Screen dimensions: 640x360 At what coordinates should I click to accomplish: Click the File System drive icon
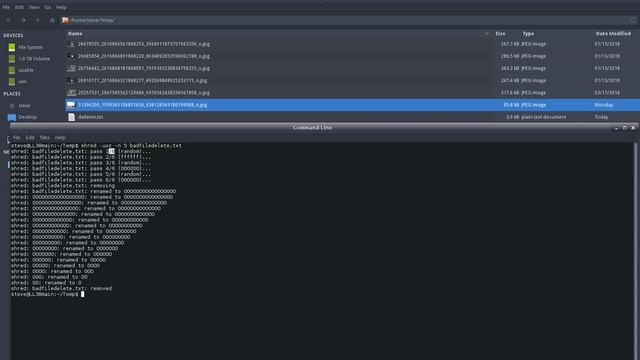point(12,47)
